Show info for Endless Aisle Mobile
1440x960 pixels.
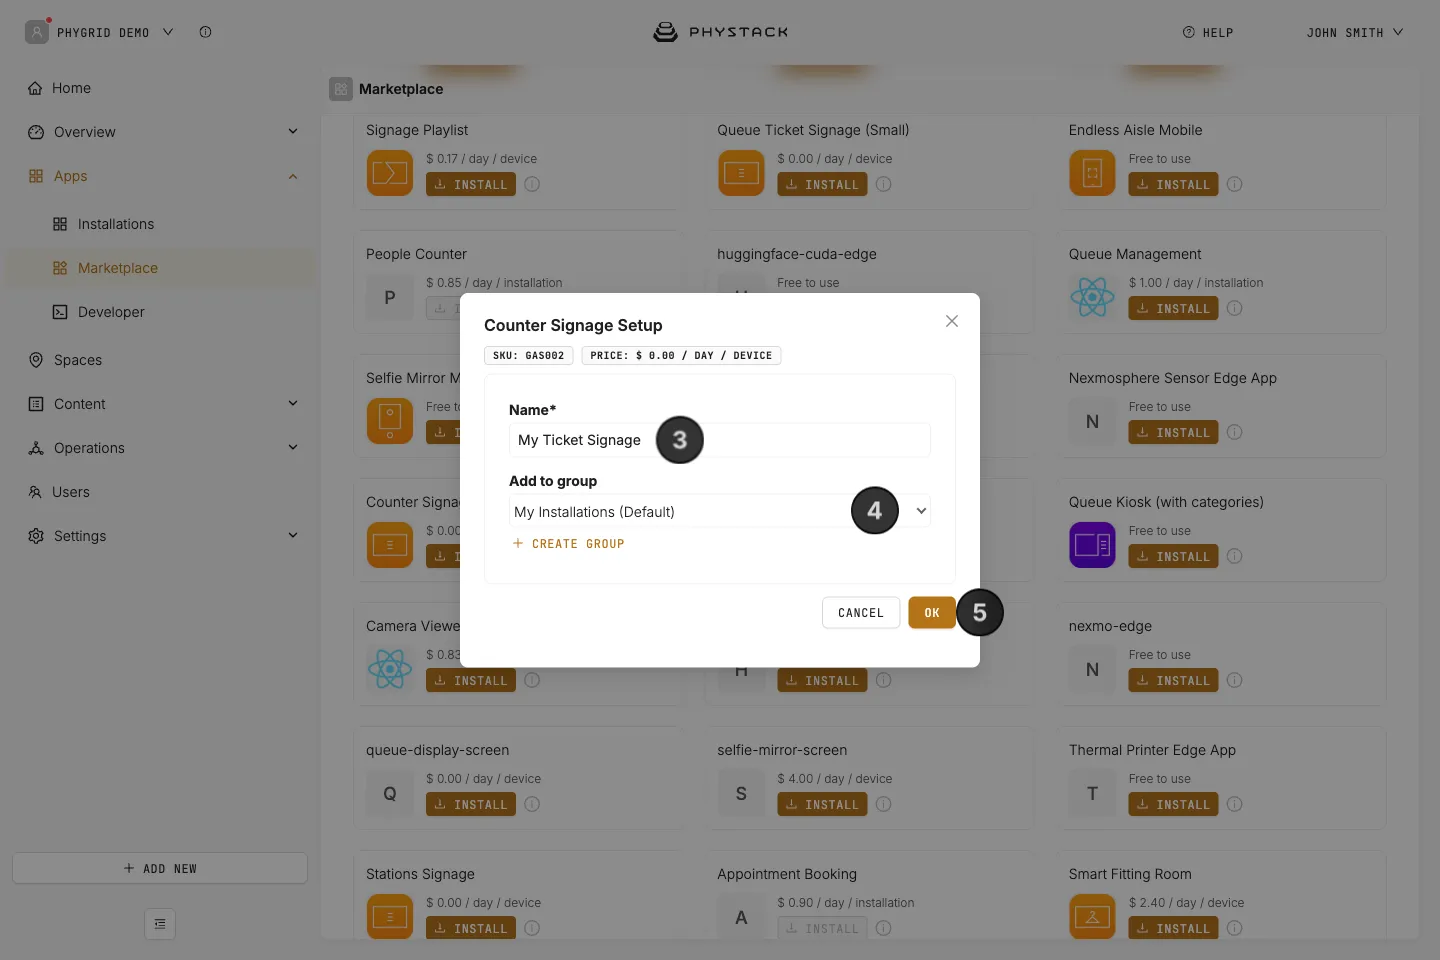1235,184
